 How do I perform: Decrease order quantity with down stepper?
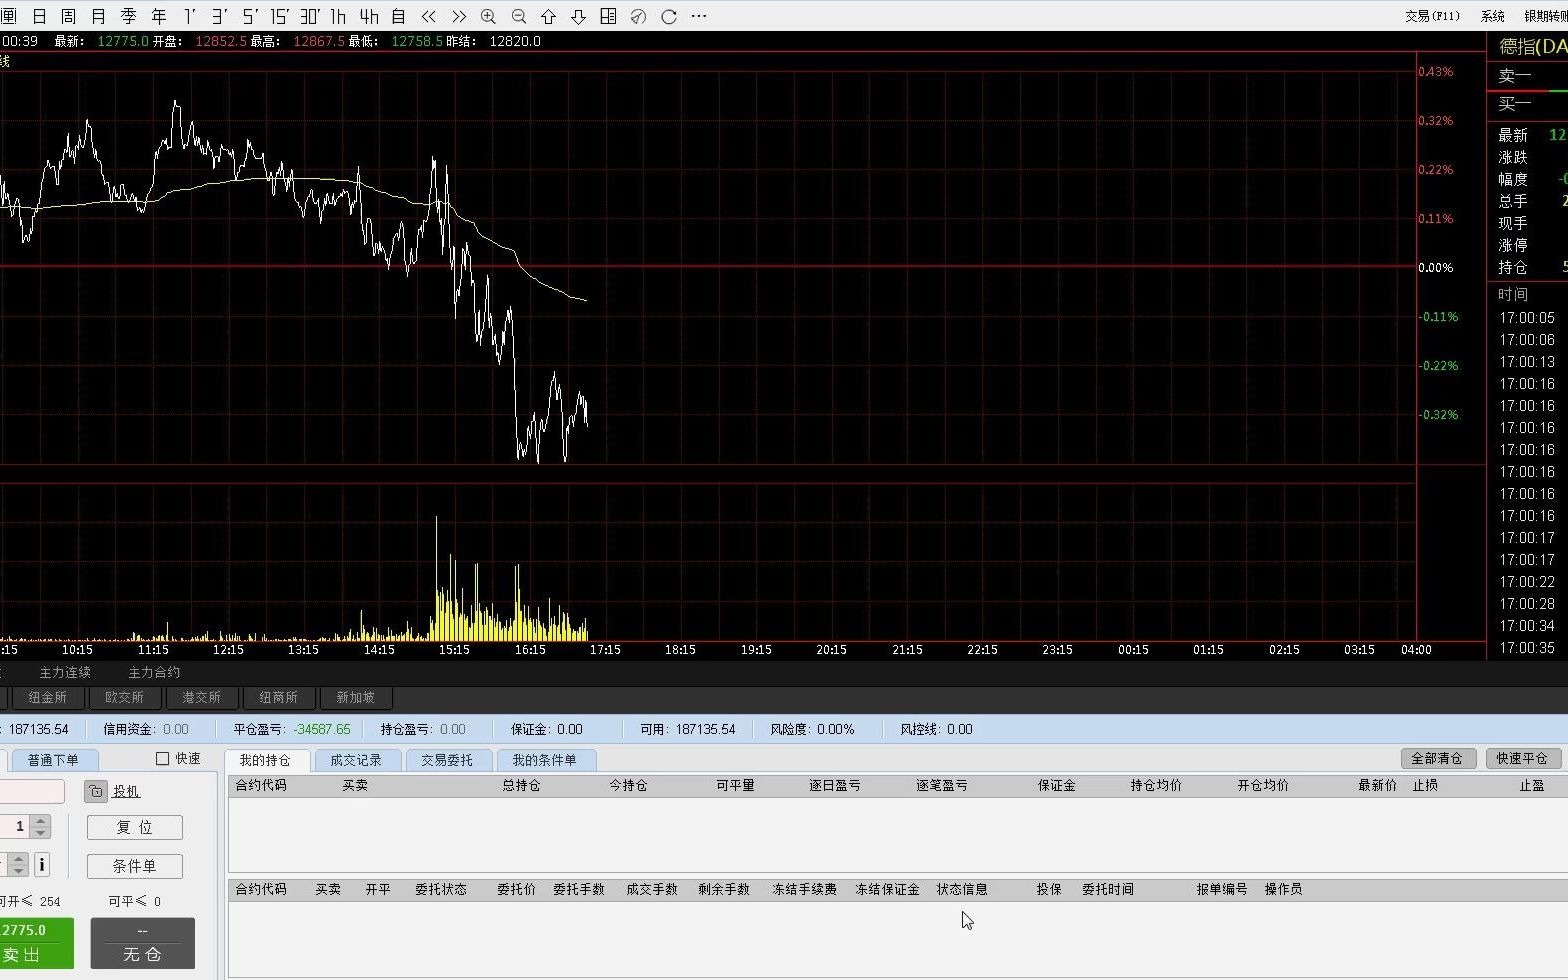[x=41, y=833]
